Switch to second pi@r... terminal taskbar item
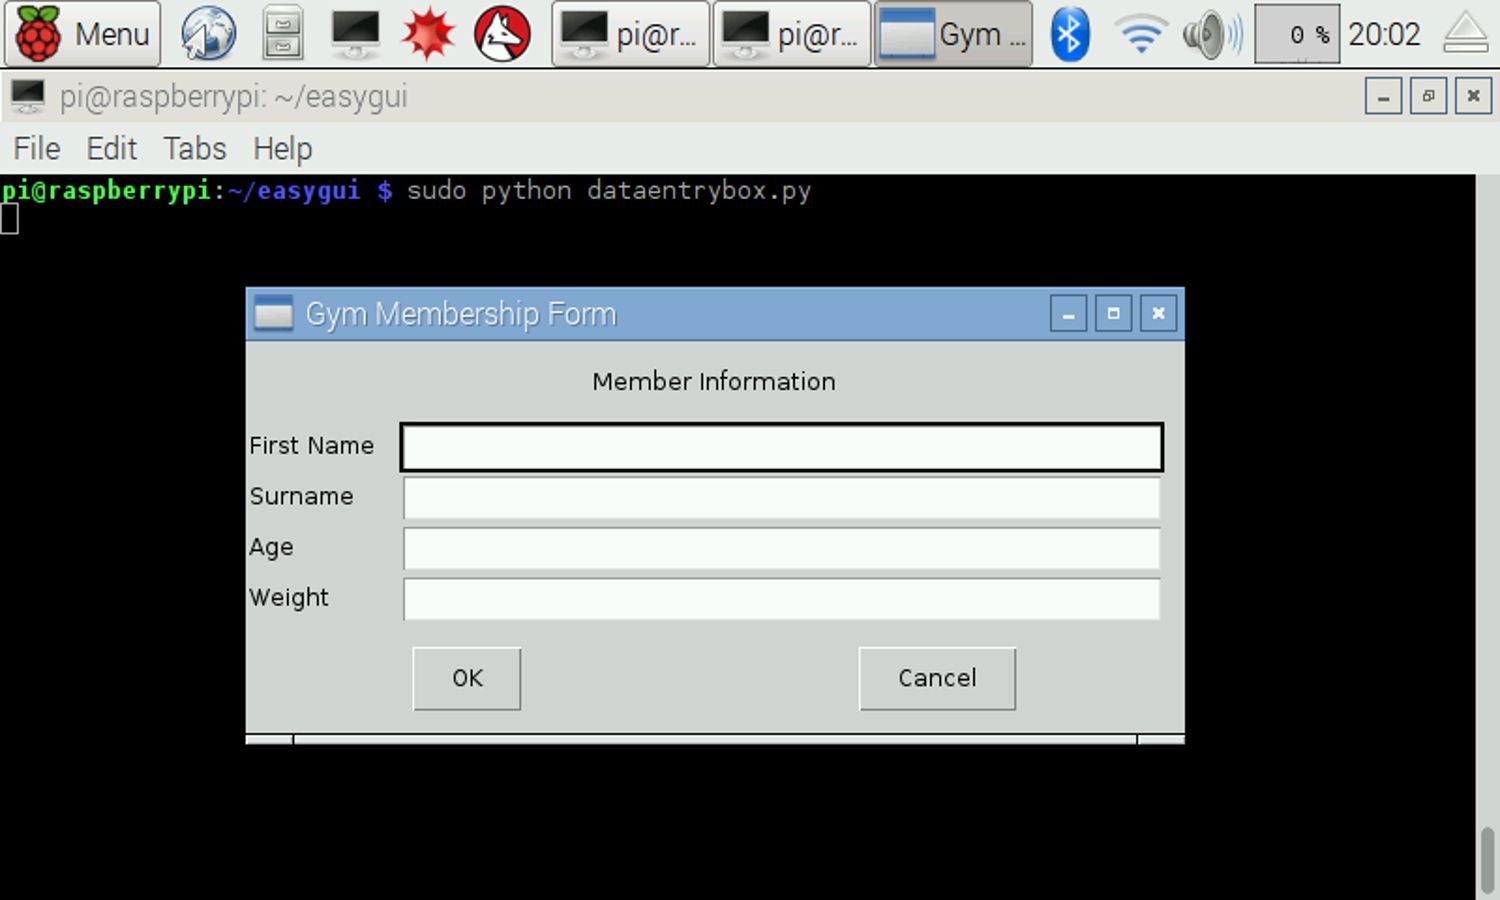This screenshot has height=900, width=1500. [791, 33]
